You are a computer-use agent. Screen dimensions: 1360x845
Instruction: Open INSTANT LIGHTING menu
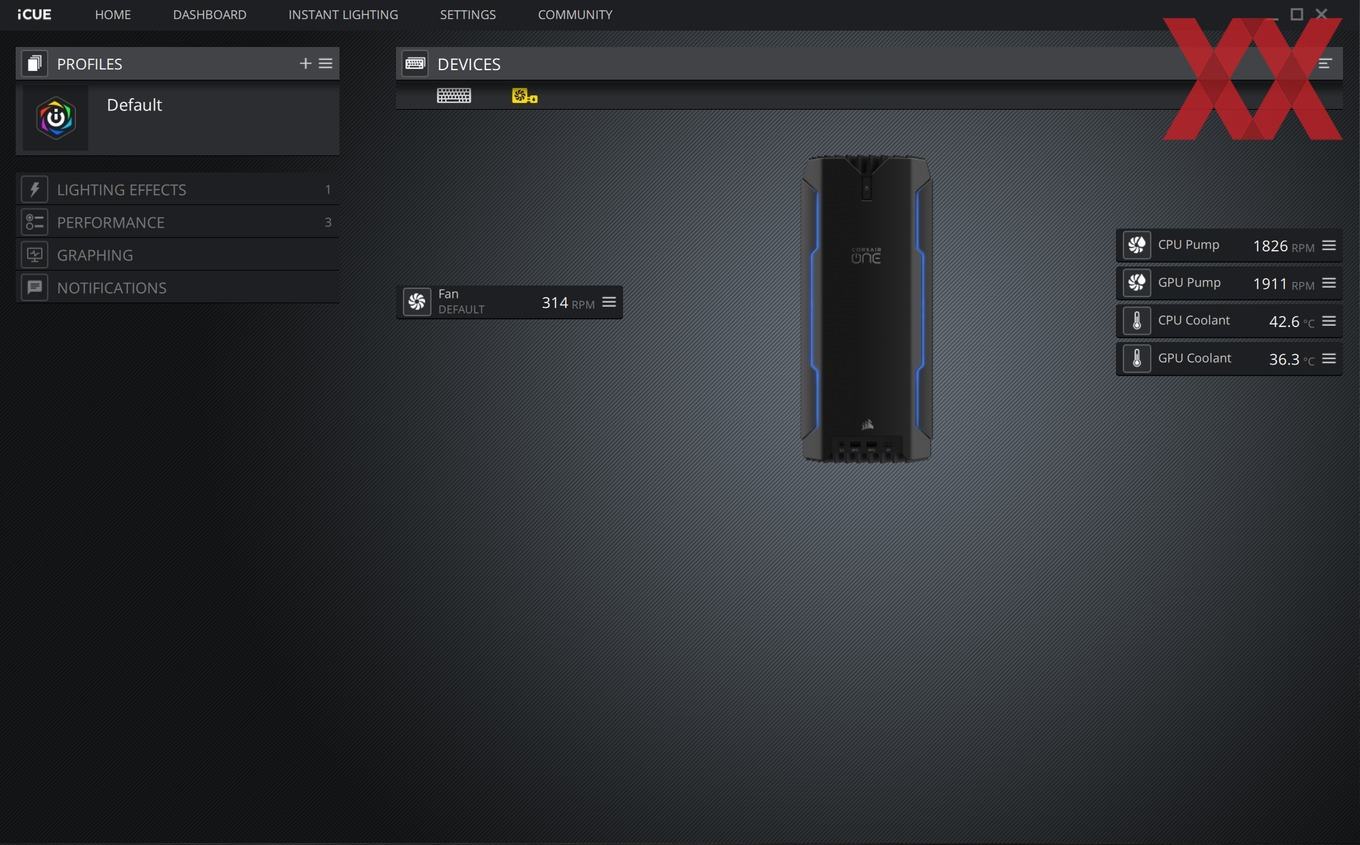[343, 15]
